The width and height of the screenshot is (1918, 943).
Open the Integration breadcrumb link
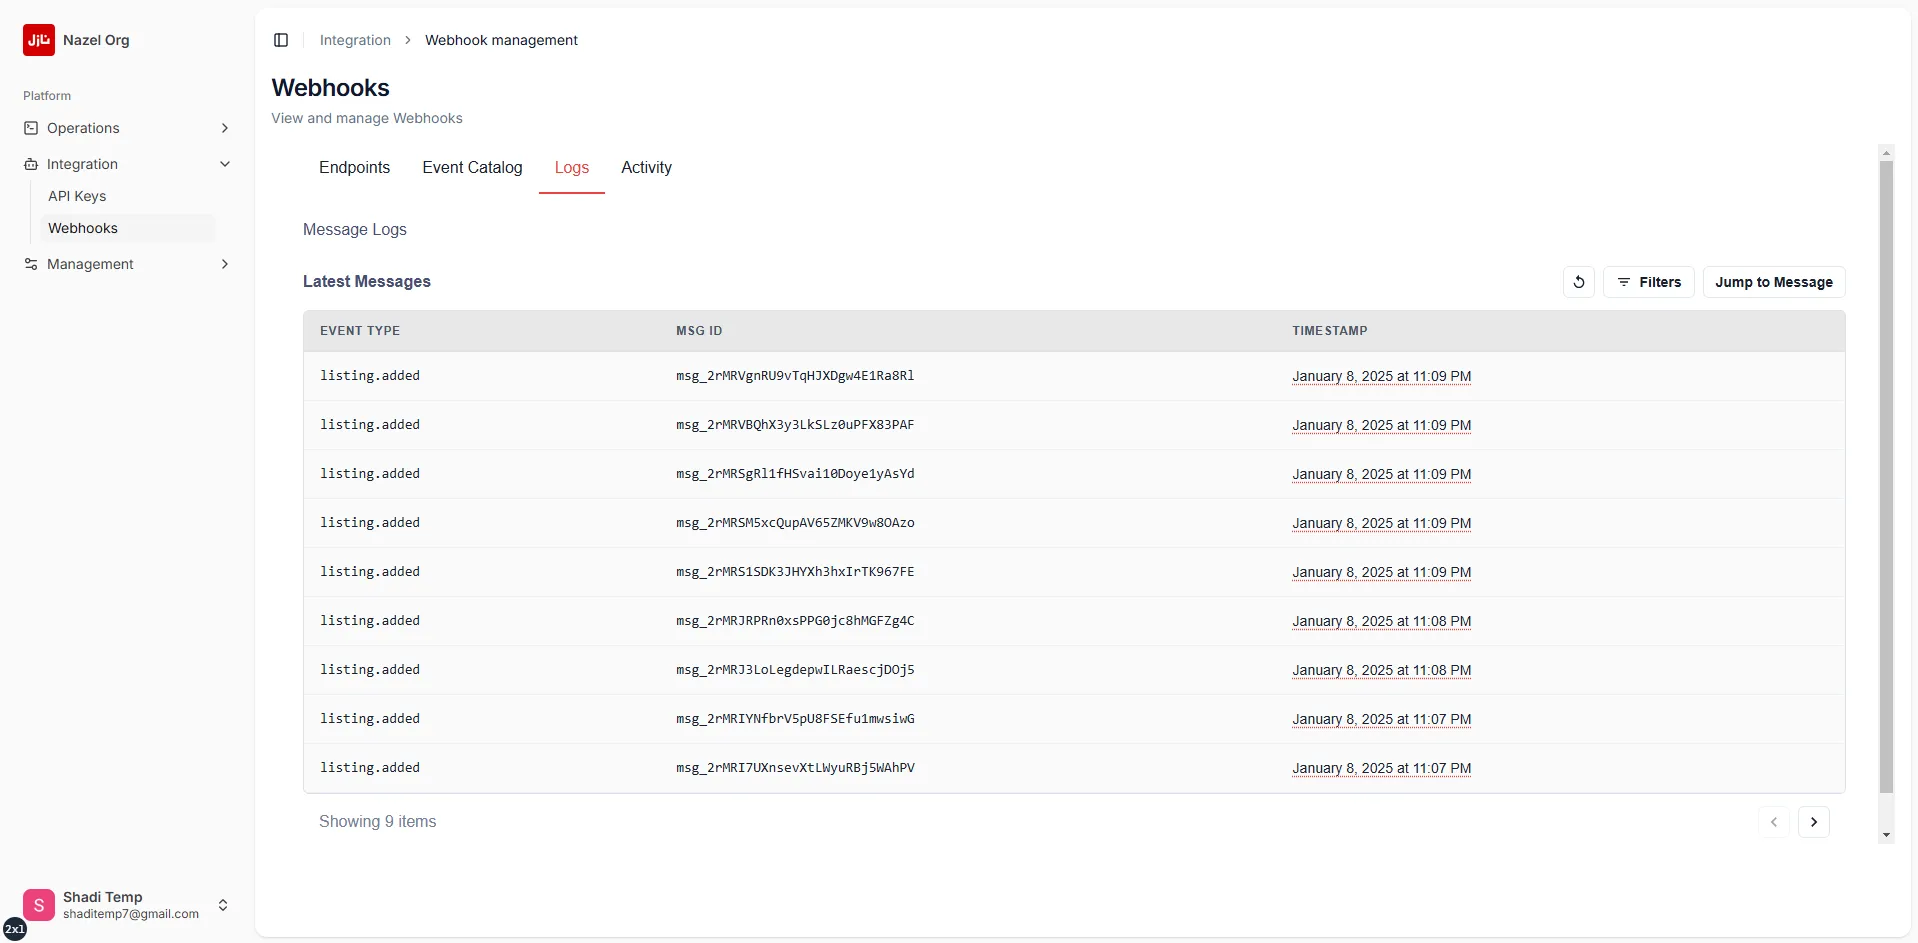(x=354, y=40)
